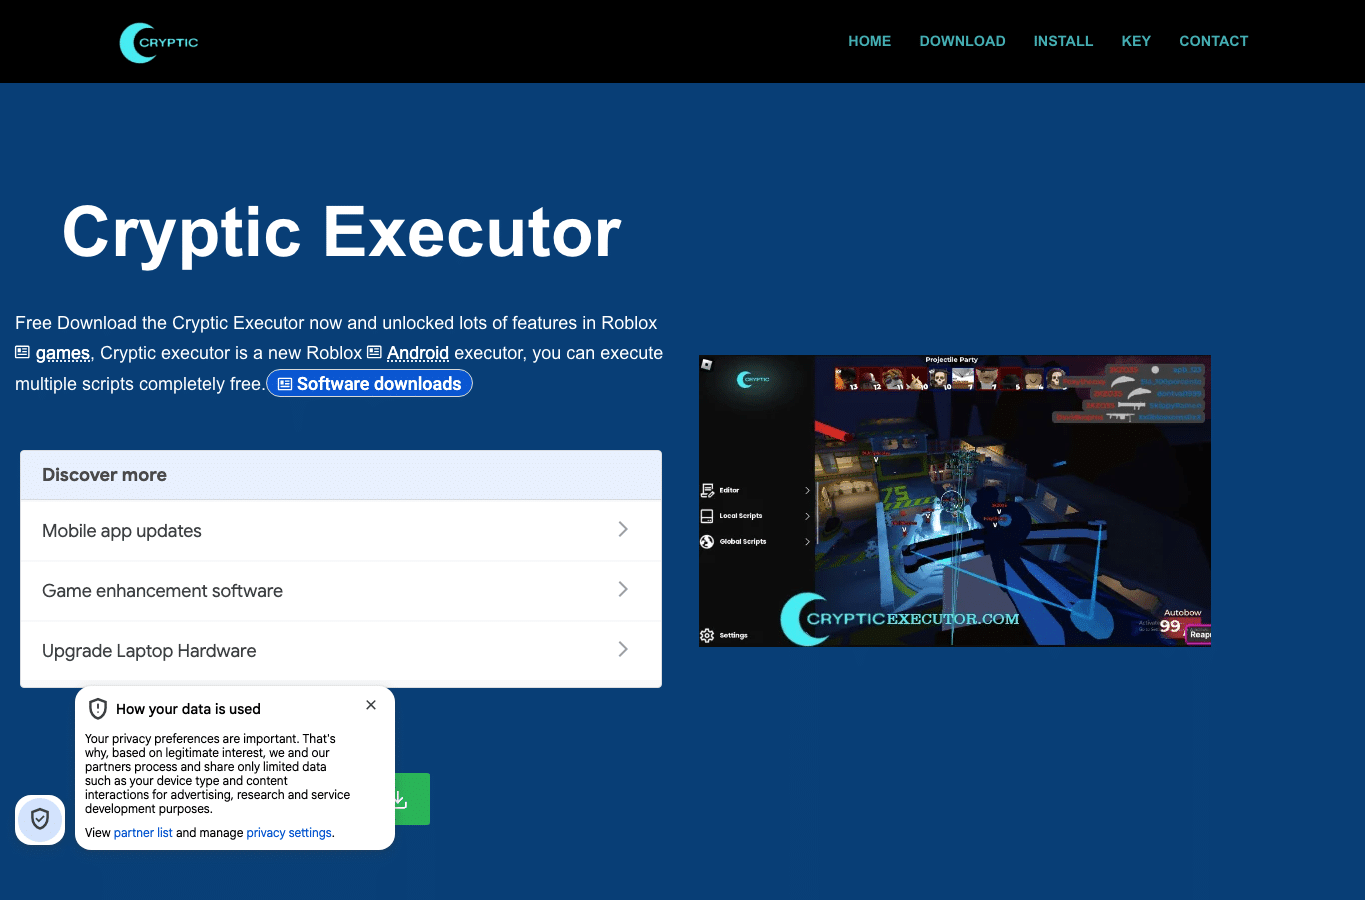Click the floating privacy shield button
This screenshot has height=900, width=1365.
[40, 820]
